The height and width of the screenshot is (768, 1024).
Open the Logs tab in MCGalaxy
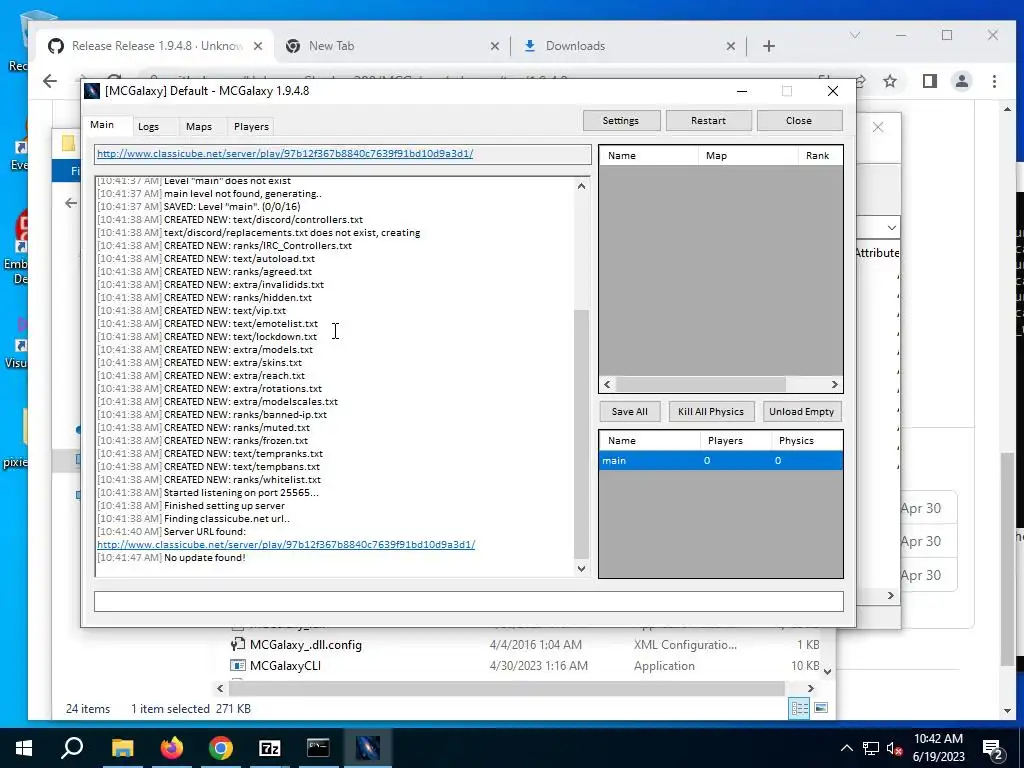click(148, 127)
